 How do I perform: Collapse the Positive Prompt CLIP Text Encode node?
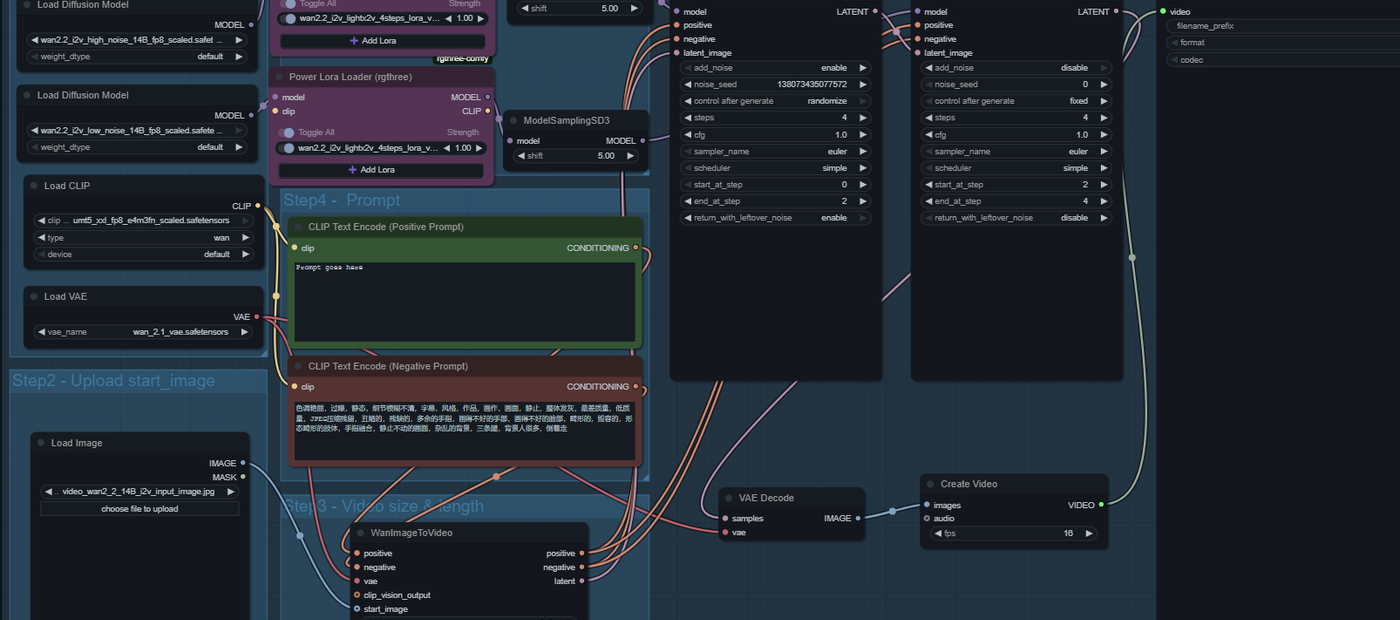pos(297,227)
